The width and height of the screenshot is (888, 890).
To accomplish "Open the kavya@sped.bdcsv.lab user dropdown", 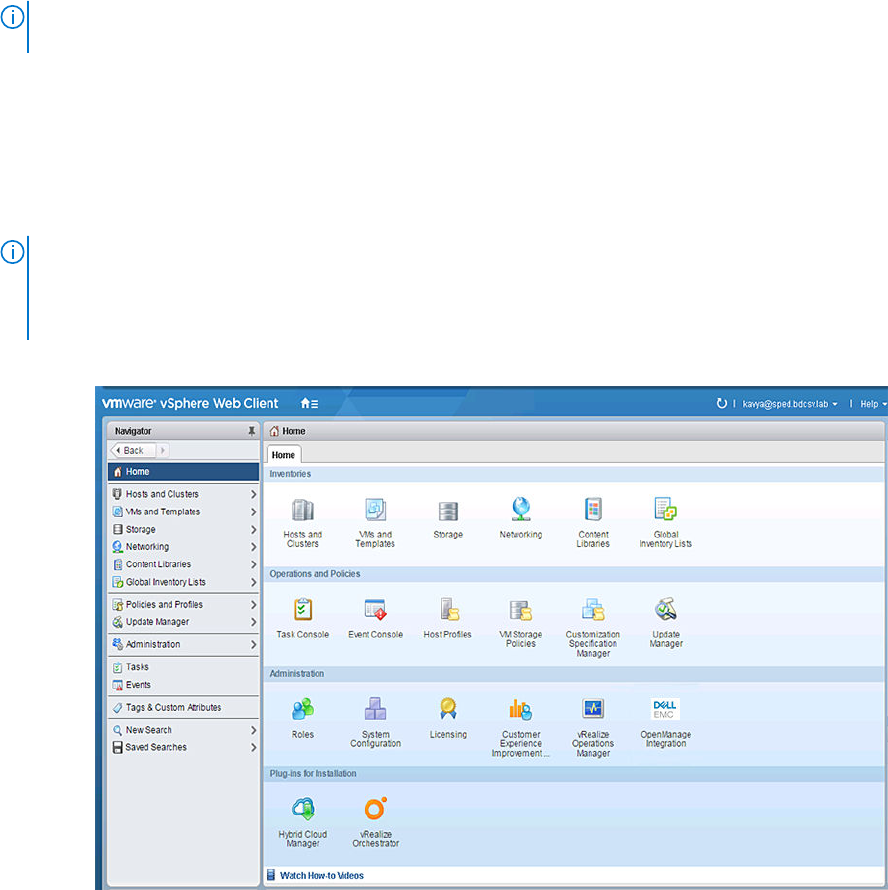I will (790, 404).
